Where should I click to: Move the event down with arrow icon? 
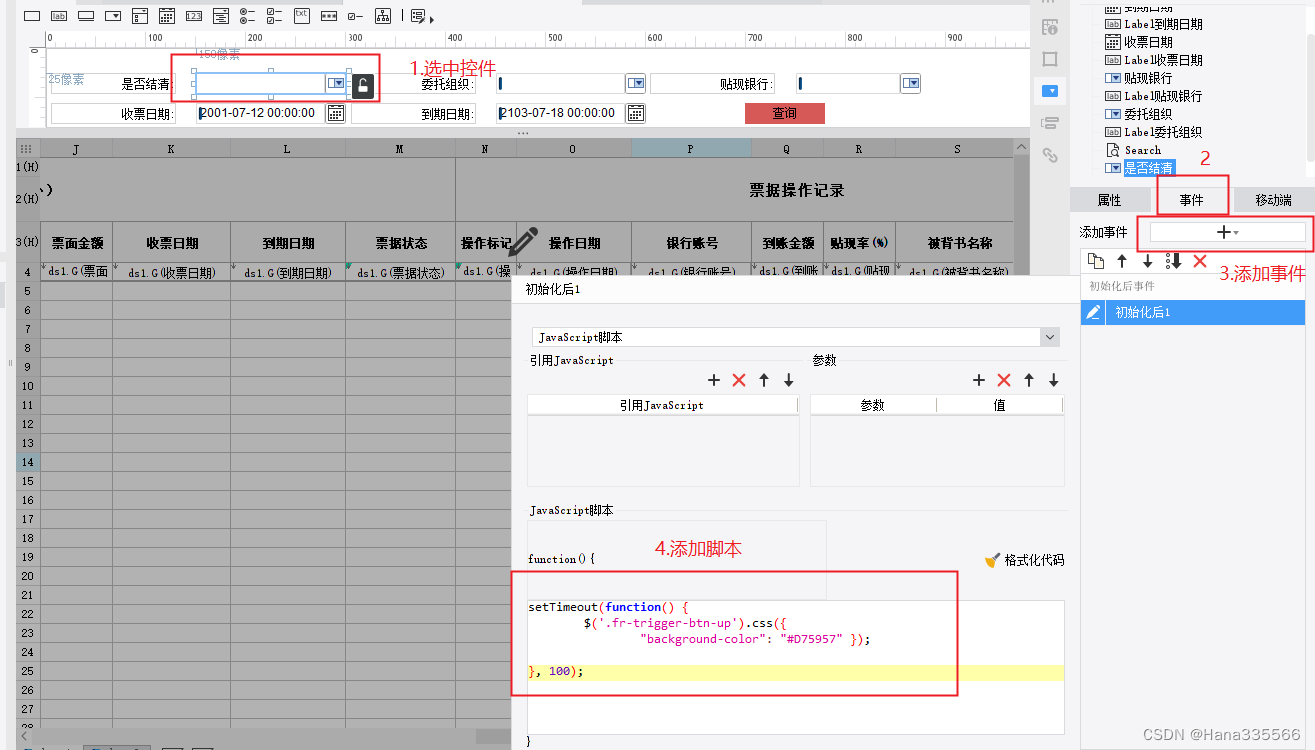coord(1148,261)
